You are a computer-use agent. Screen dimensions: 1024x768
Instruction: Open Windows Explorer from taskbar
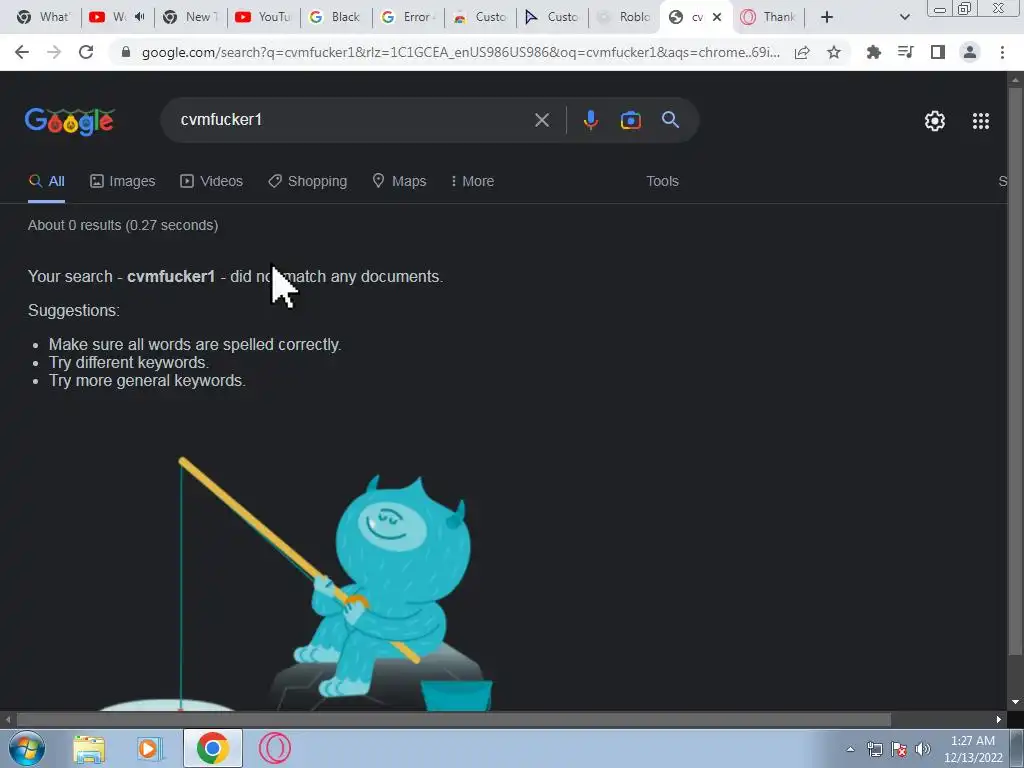[89, 749]
